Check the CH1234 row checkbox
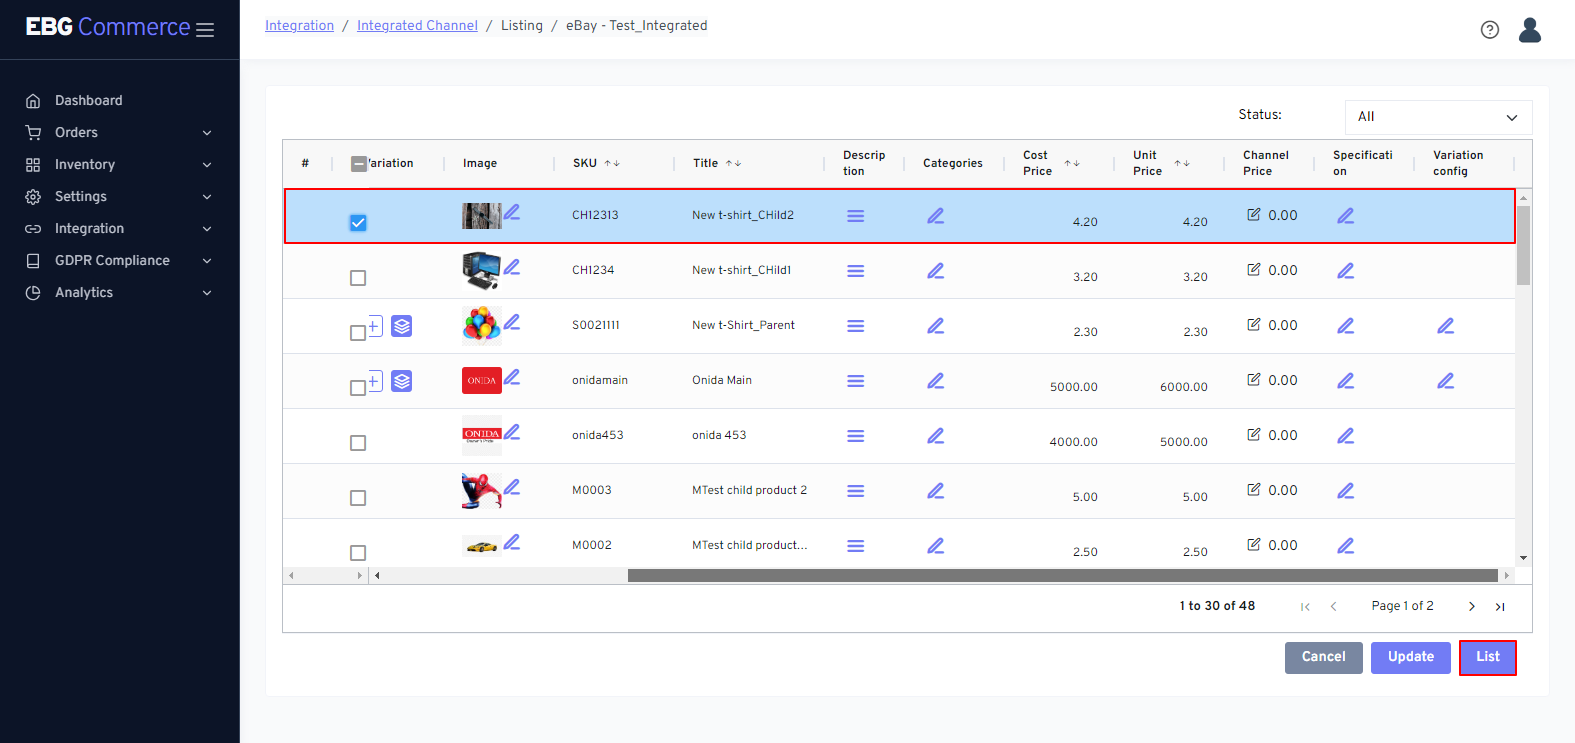The height and width of the screenshot is (743, 1575). [x=358, y=278]
